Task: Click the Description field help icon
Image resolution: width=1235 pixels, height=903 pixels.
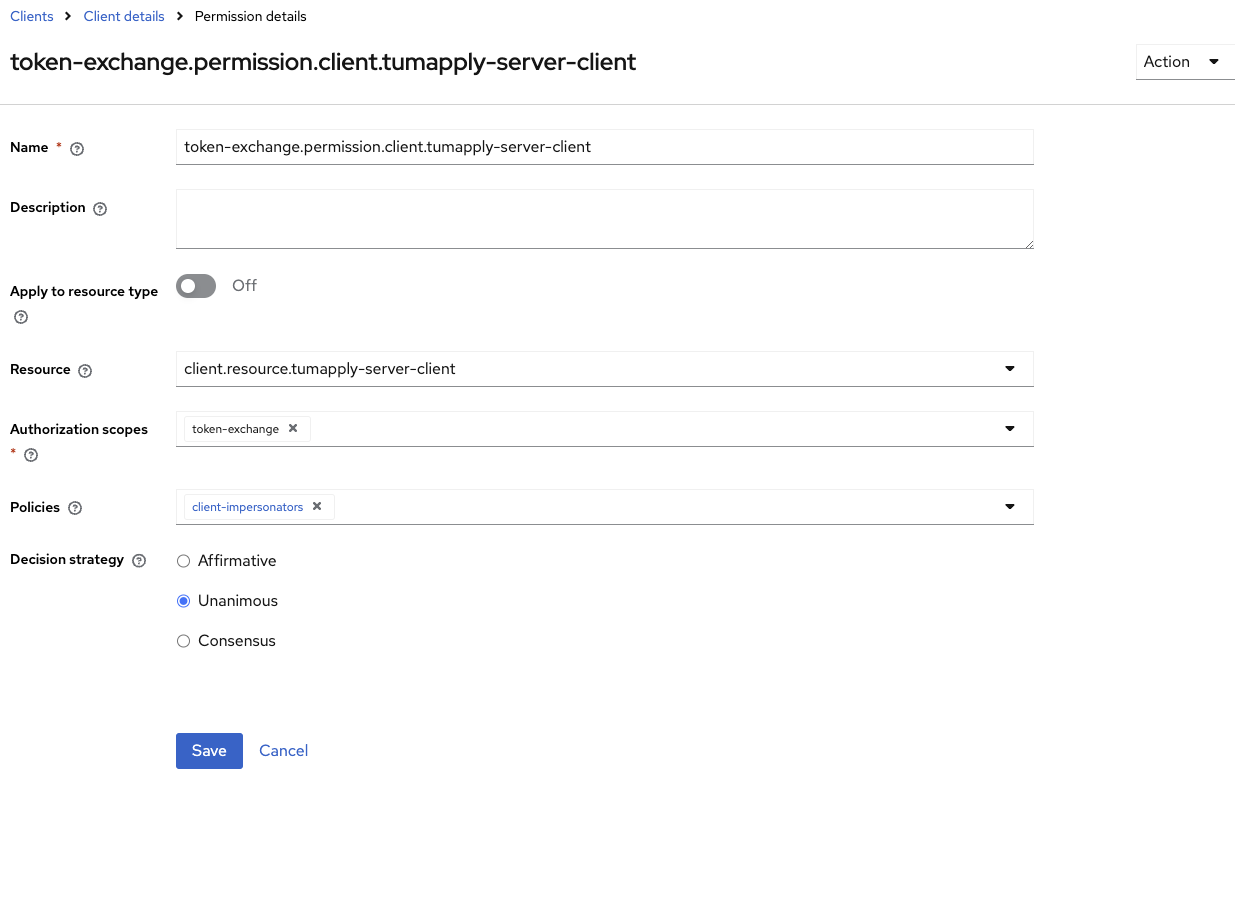Action: (99, 208)
